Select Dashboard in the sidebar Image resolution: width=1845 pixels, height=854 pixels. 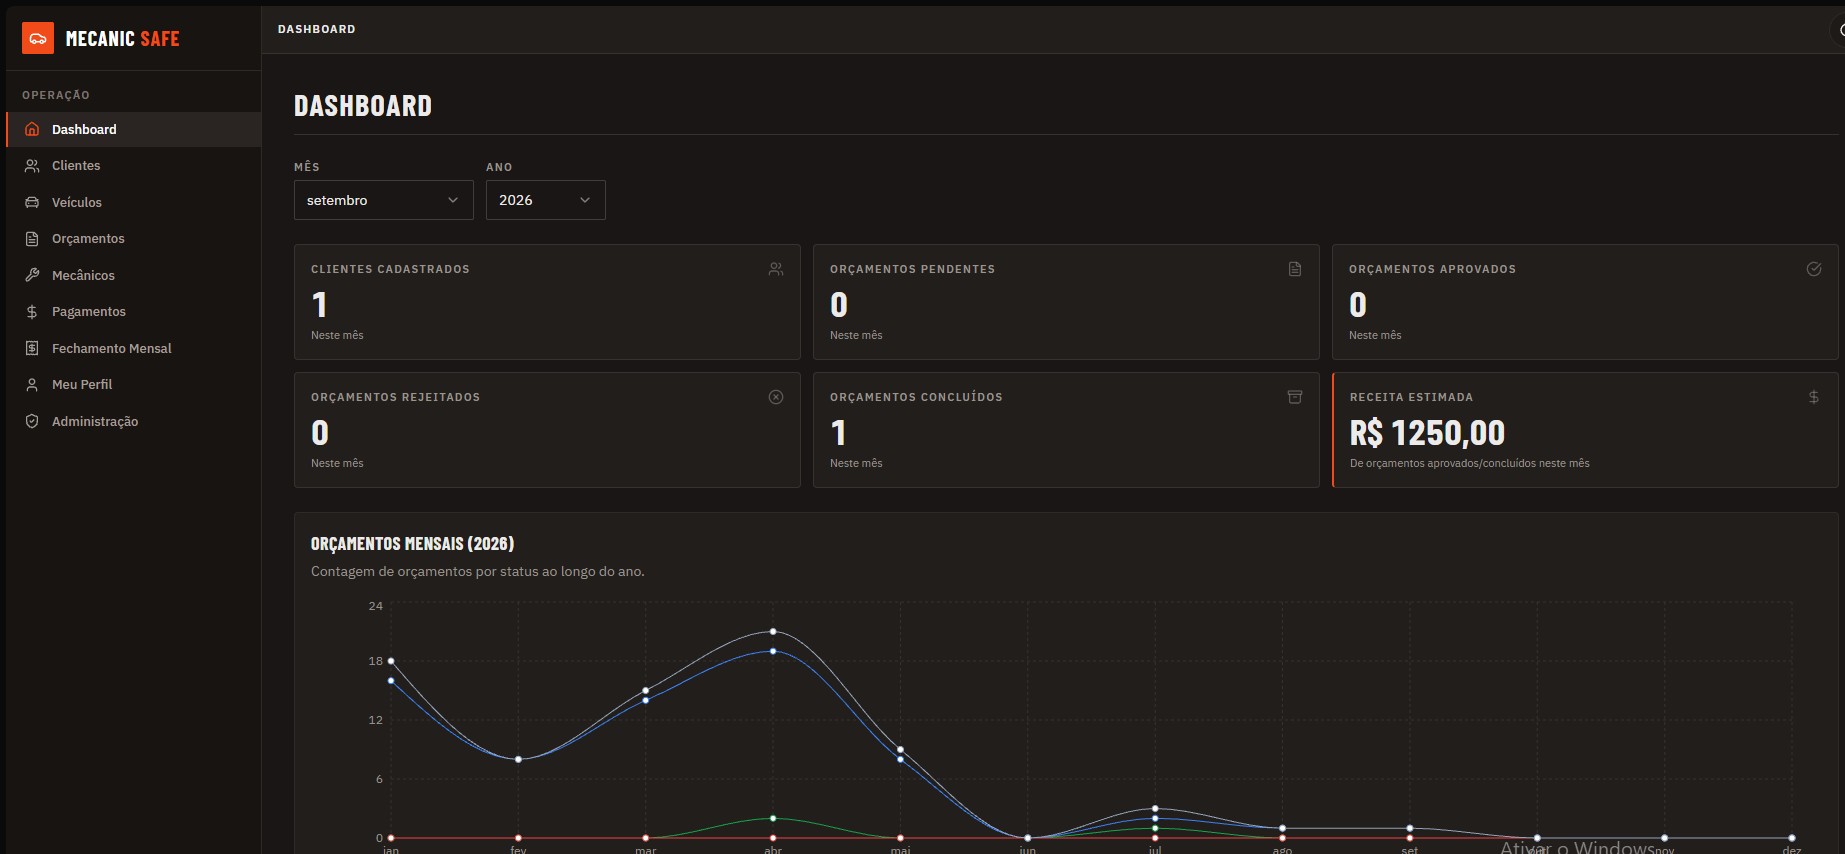coord(134,129)
